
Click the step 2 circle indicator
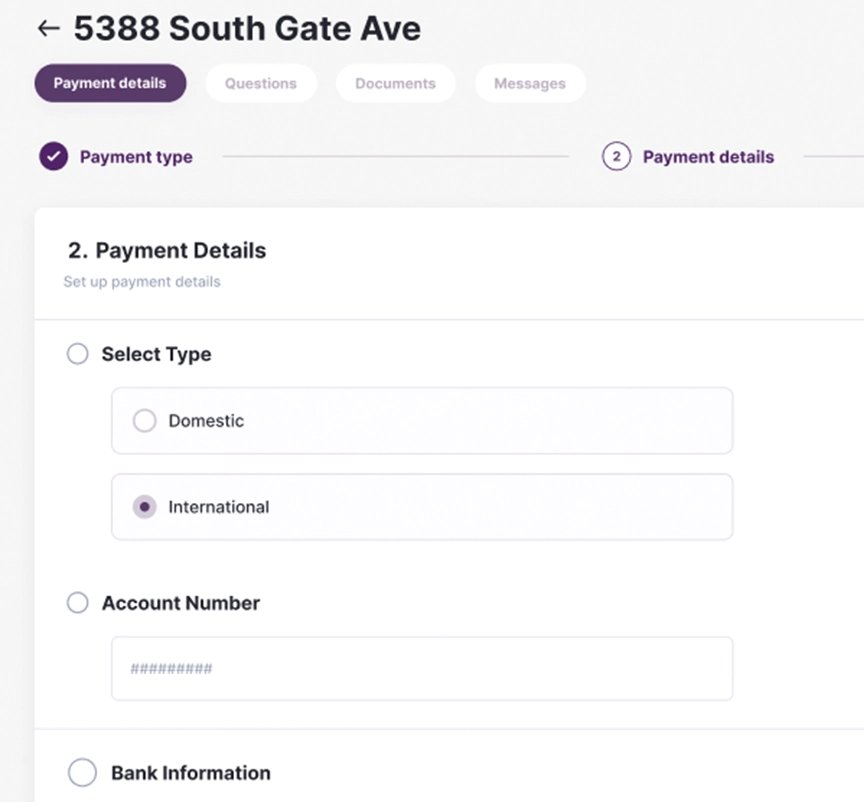(x=616, y=156)
